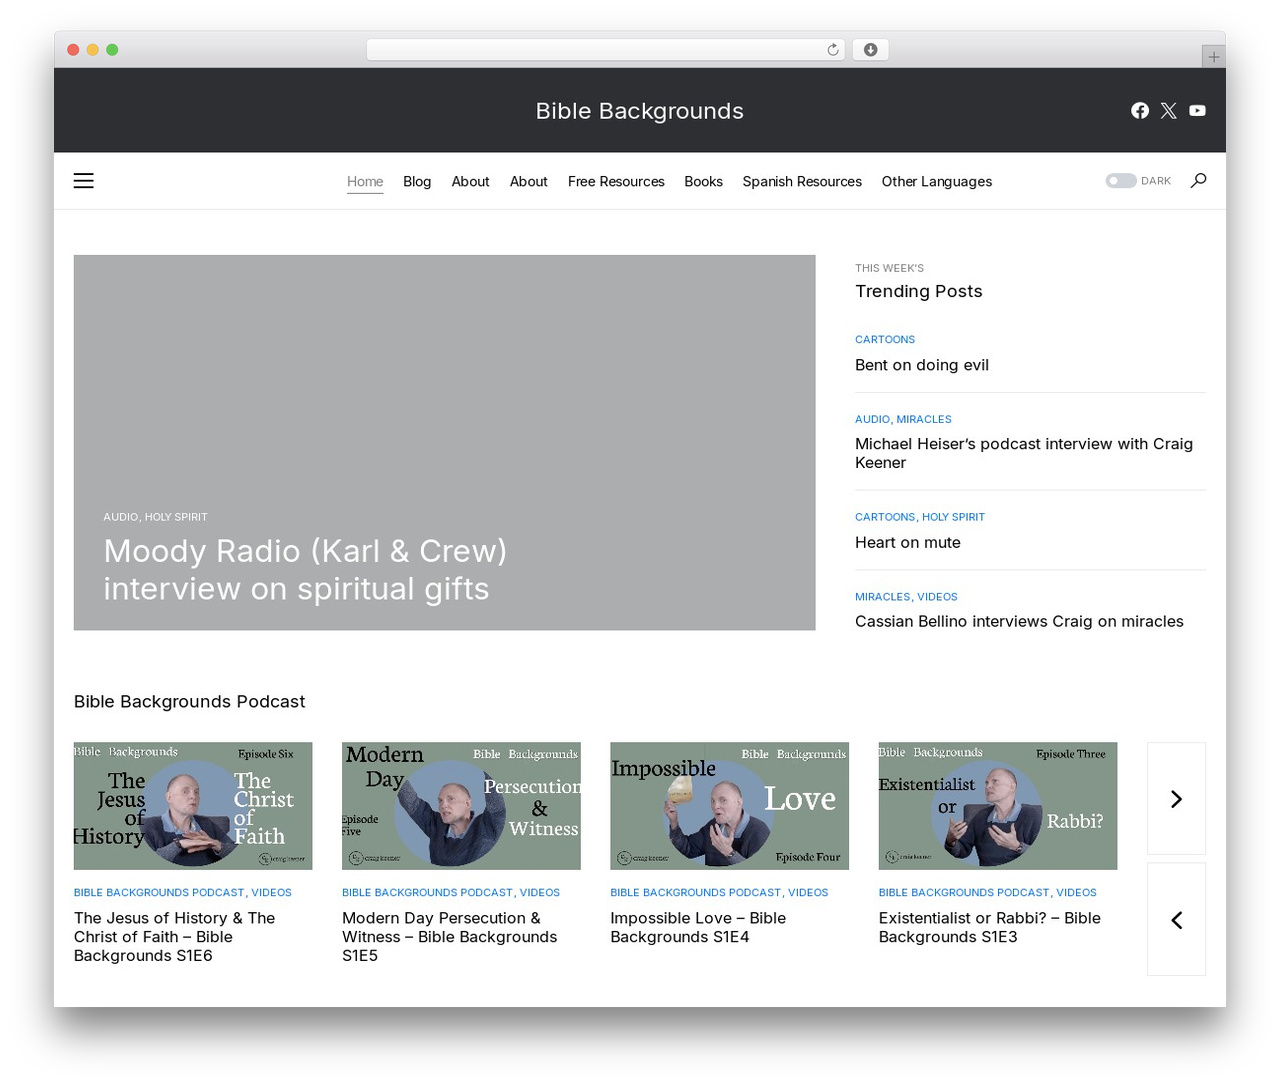This screenshot has width=1280, height=1084.
Task: Open the 'Heart on mute' trending post
Action: (908, 542)
